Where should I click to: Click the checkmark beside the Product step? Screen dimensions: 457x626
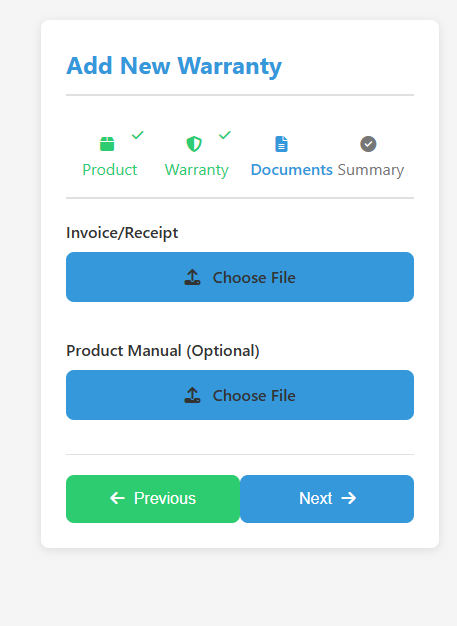(138, 135)
